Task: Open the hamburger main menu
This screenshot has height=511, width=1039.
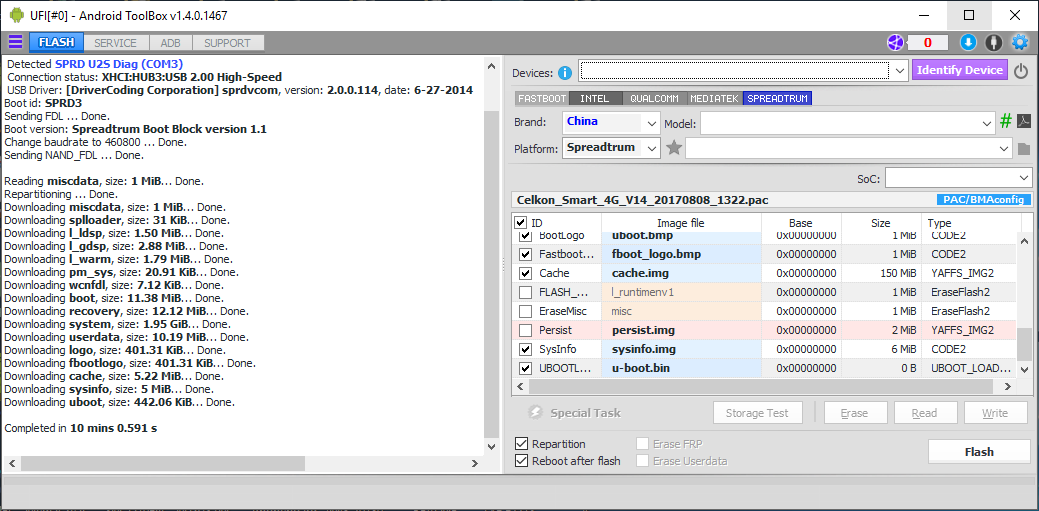Action: (x=15, y=42)
